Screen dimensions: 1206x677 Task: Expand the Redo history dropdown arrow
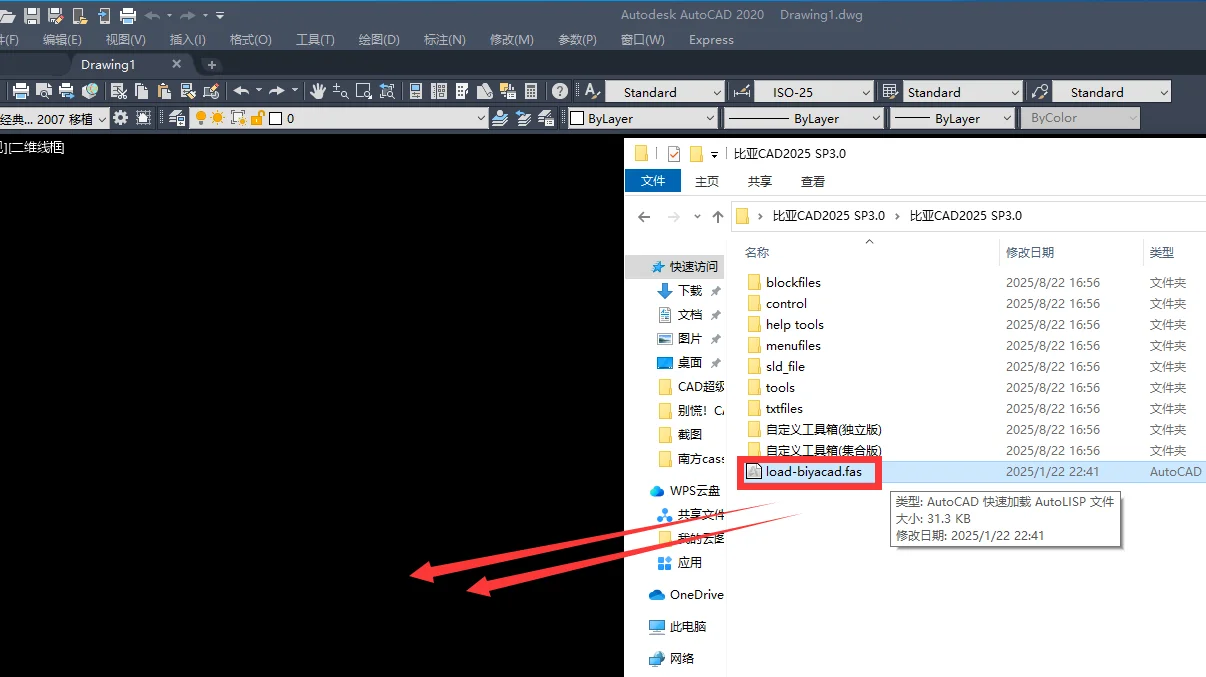point(294,91)
